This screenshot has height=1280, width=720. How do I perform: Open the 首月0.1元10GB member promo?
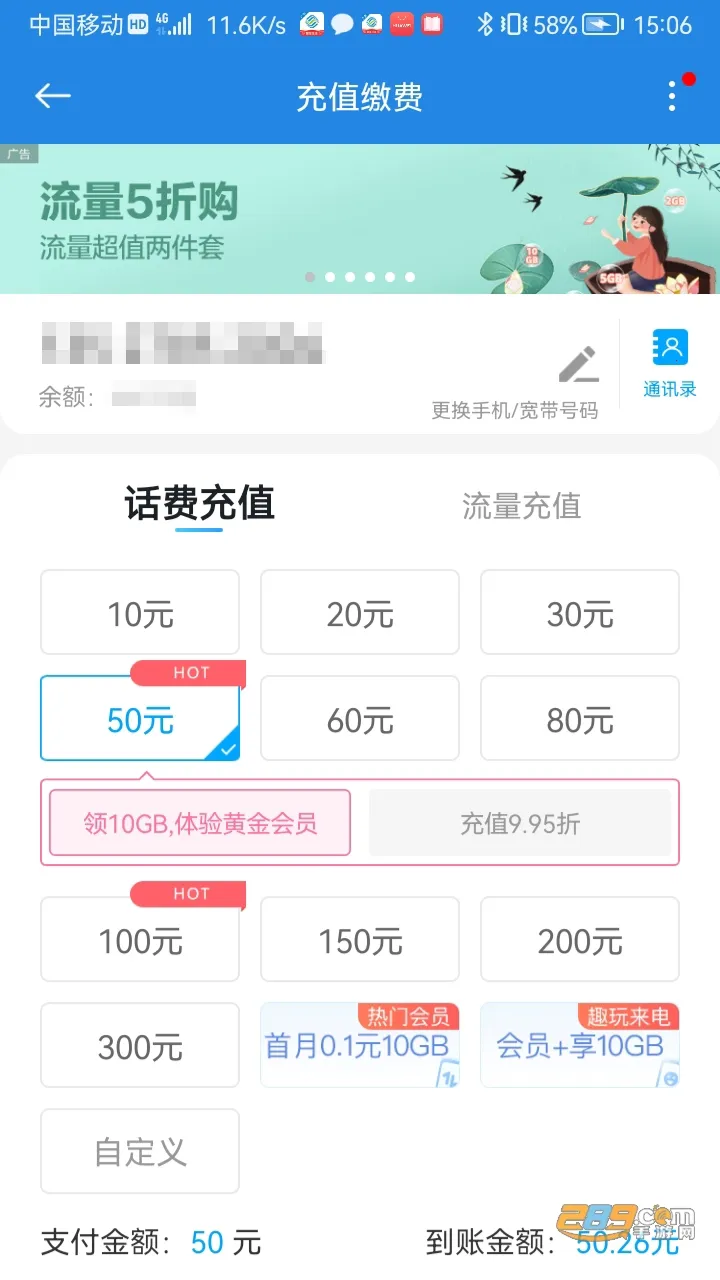tap(360, 1046)
